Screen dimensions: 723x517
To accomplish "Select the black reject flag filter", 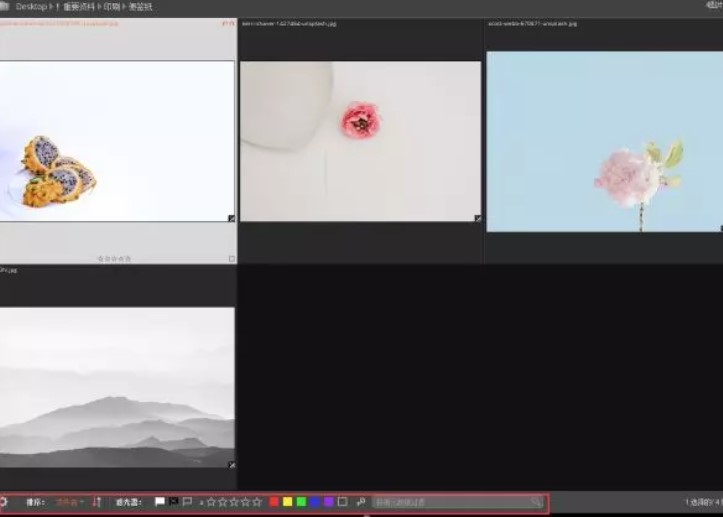I will tap(173, 501).
